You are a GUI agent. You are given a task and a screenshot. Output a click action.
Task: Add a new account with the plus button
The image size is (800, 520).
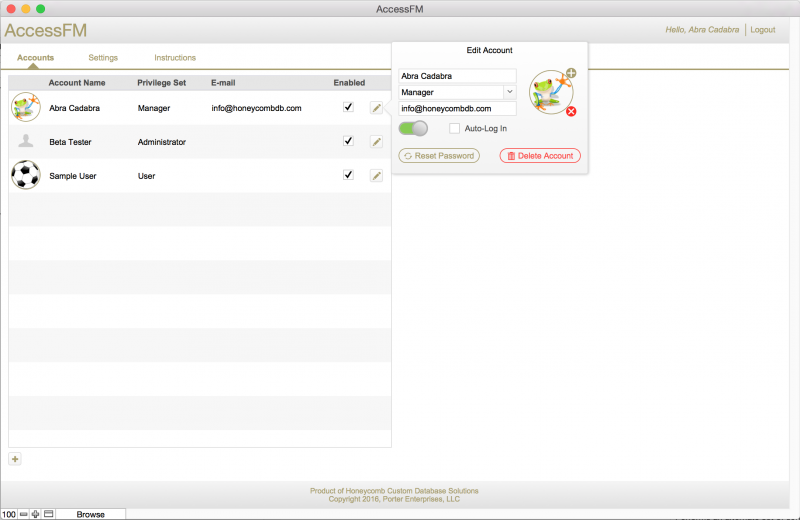(x=15, y=459)
